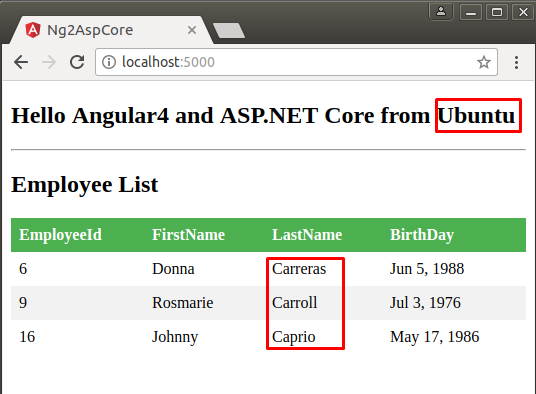This screenshot has width=536, height=394.
Task: Open the Chrome user profile button
Action: tap(441, 12)
